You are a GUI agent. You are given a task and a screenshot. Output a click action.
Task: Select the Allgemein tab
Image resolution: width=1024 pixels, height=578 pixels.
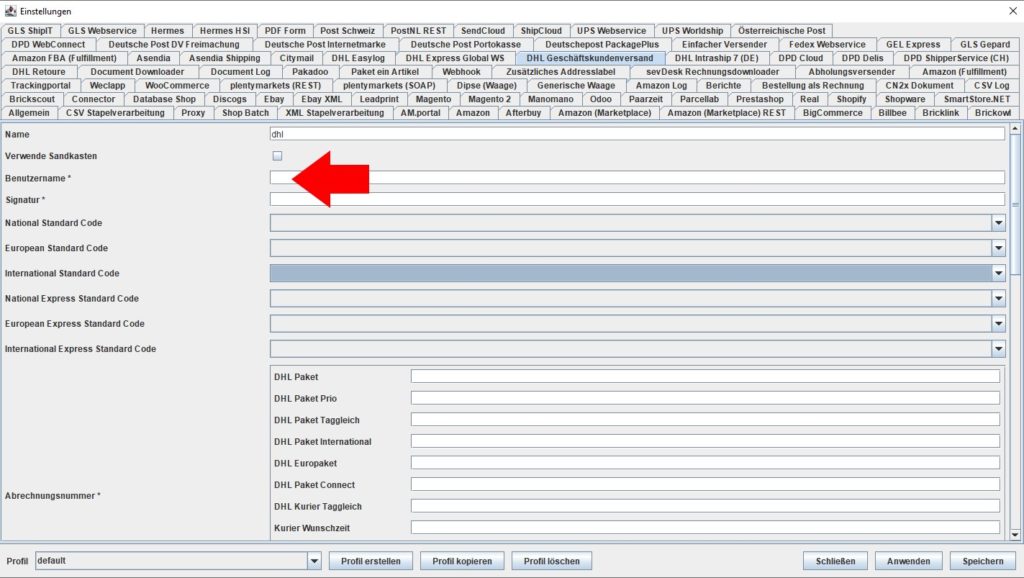click(29, 113)
